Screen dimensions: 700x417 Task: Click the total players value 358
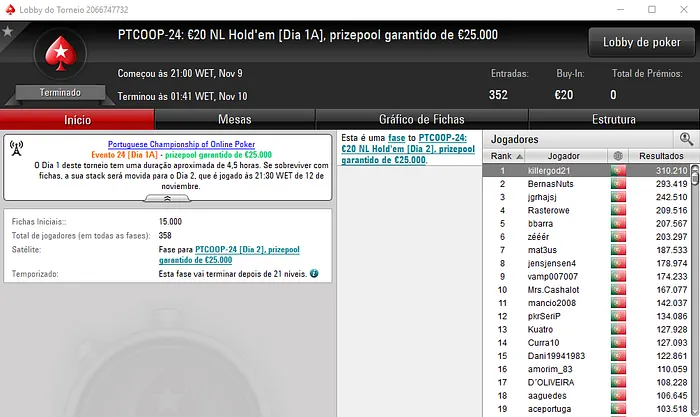[165, 235]
